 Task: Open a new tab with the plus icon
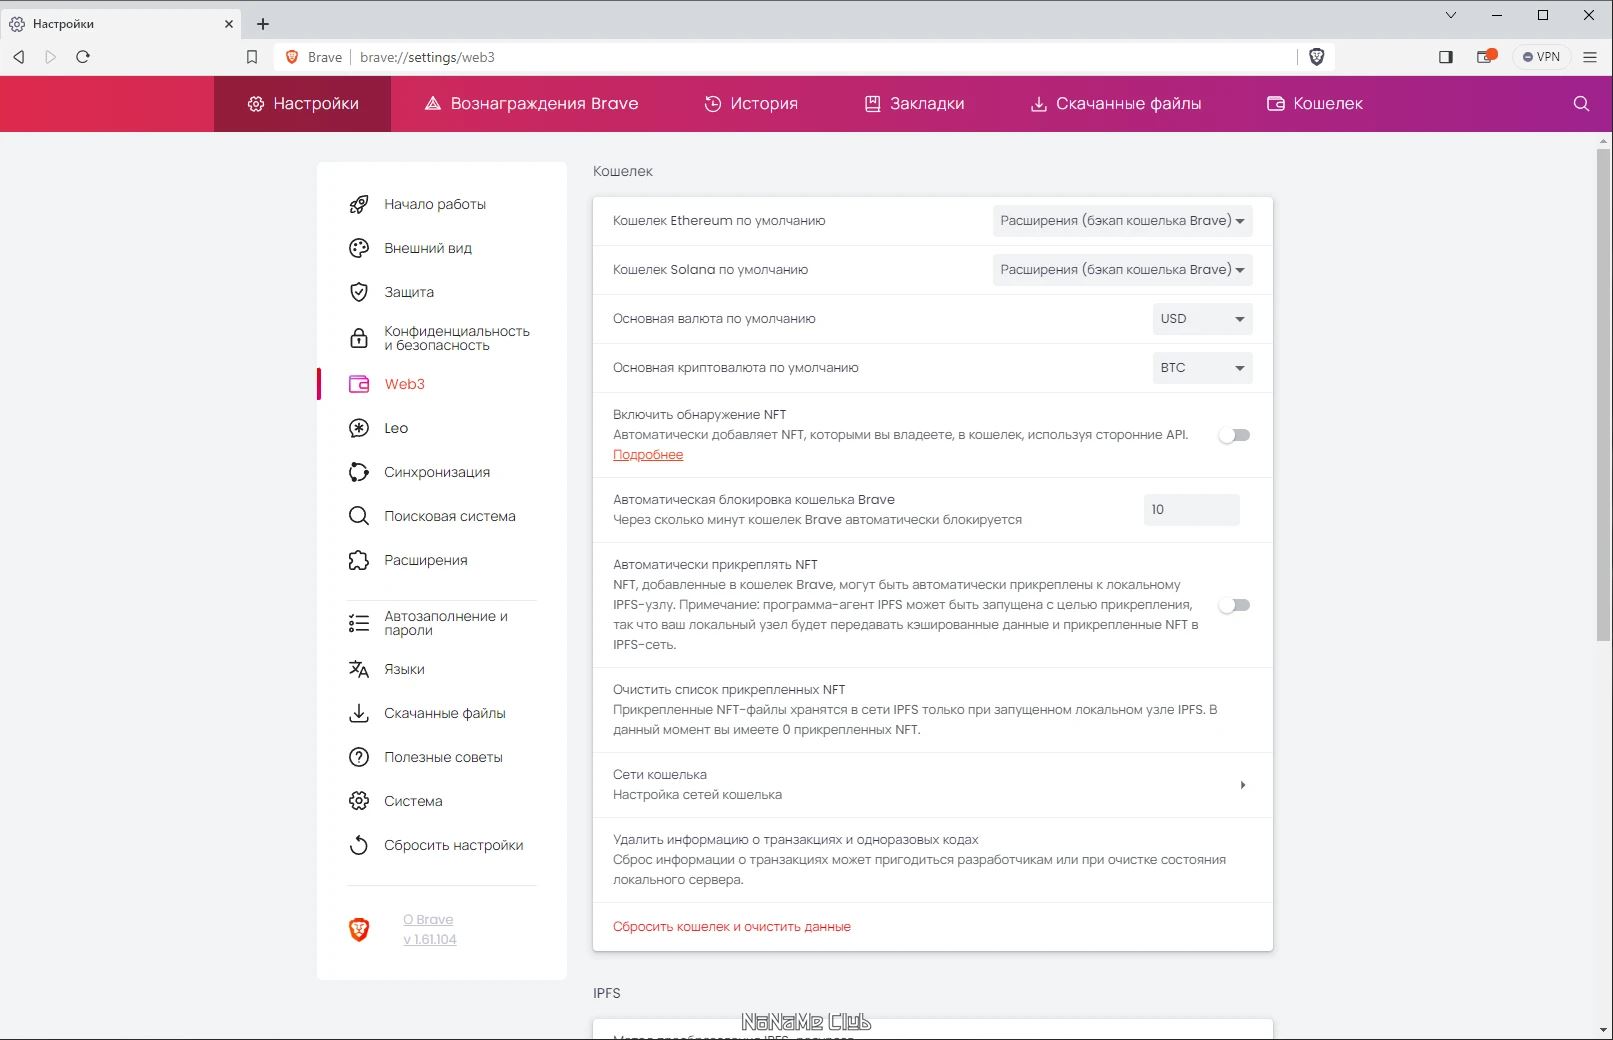point(263,24)
